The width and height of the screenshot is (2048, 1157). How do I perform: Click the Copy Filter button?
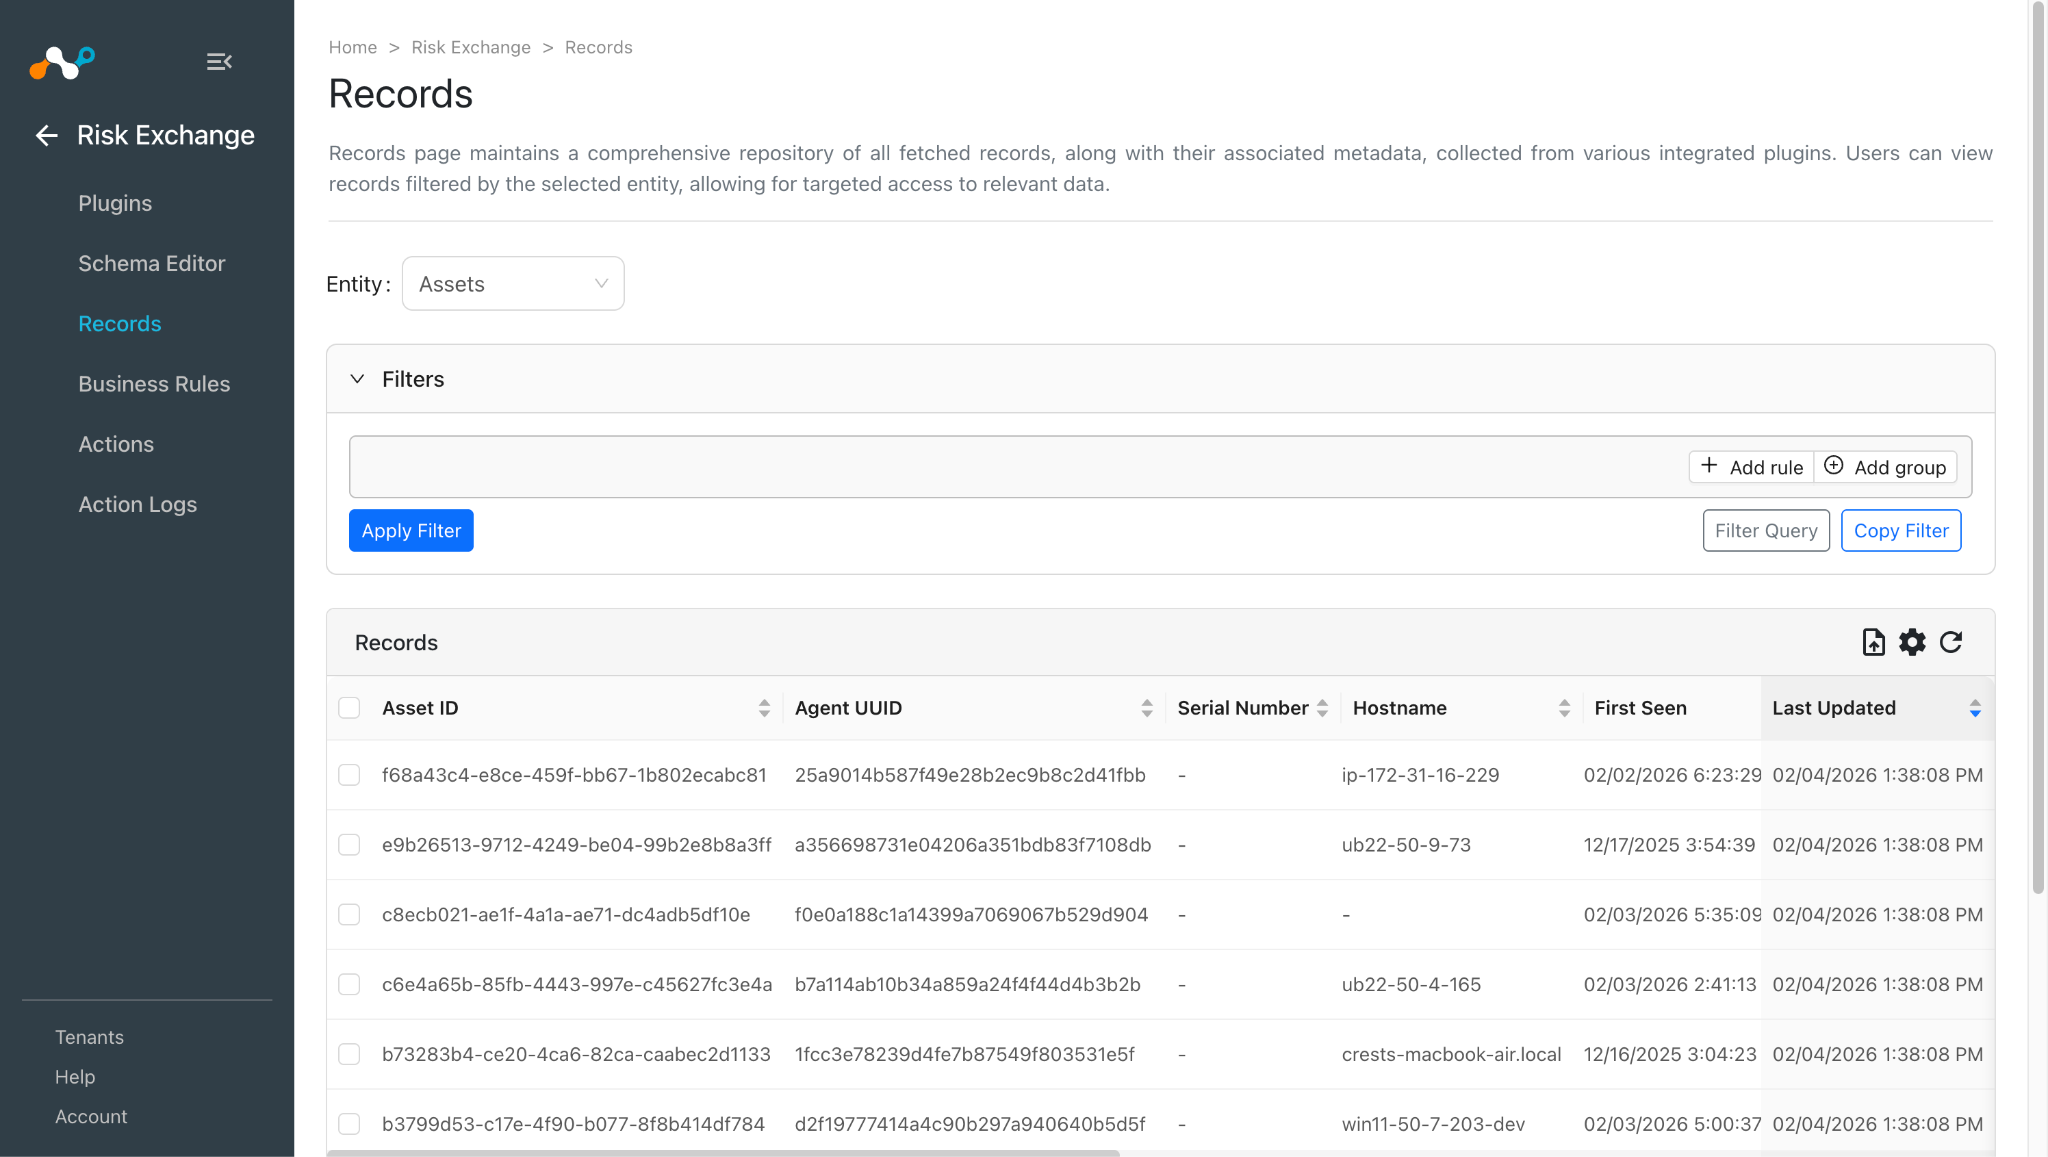(x=1901, y=531)
